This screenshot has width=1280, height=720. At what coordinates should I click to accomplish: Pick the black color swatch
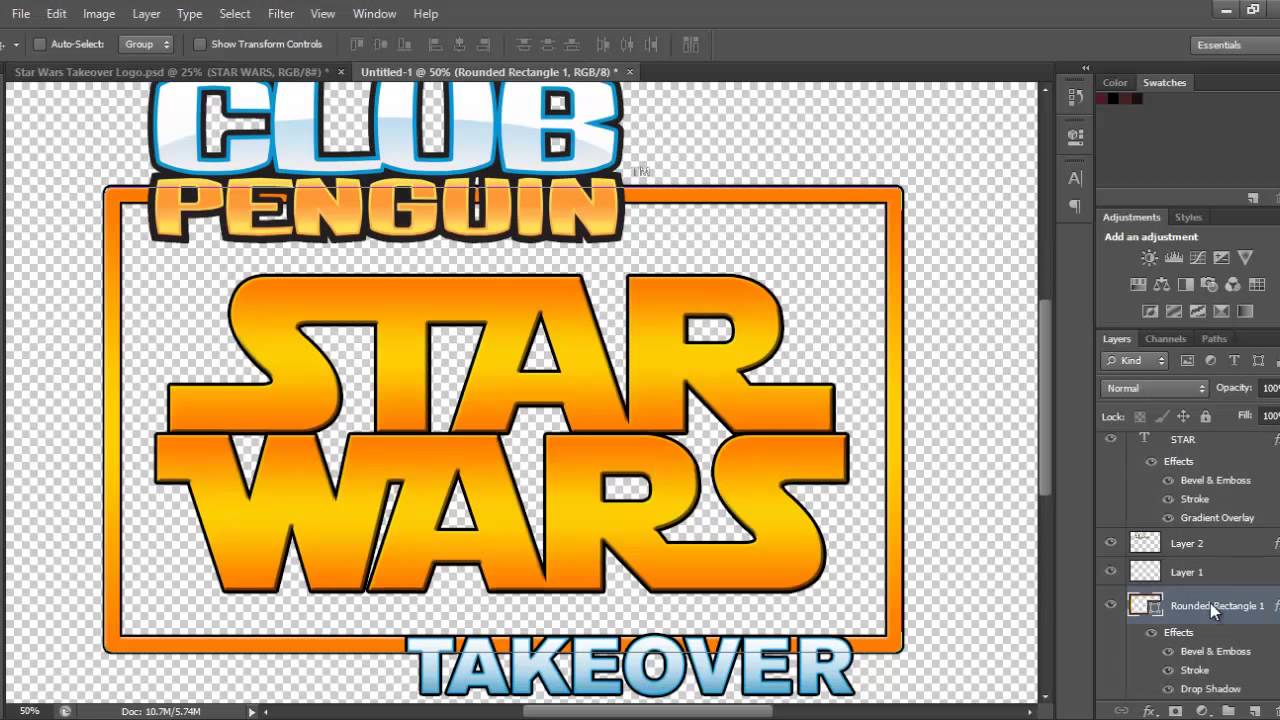pyautogui.click(x=1113, y=99)
